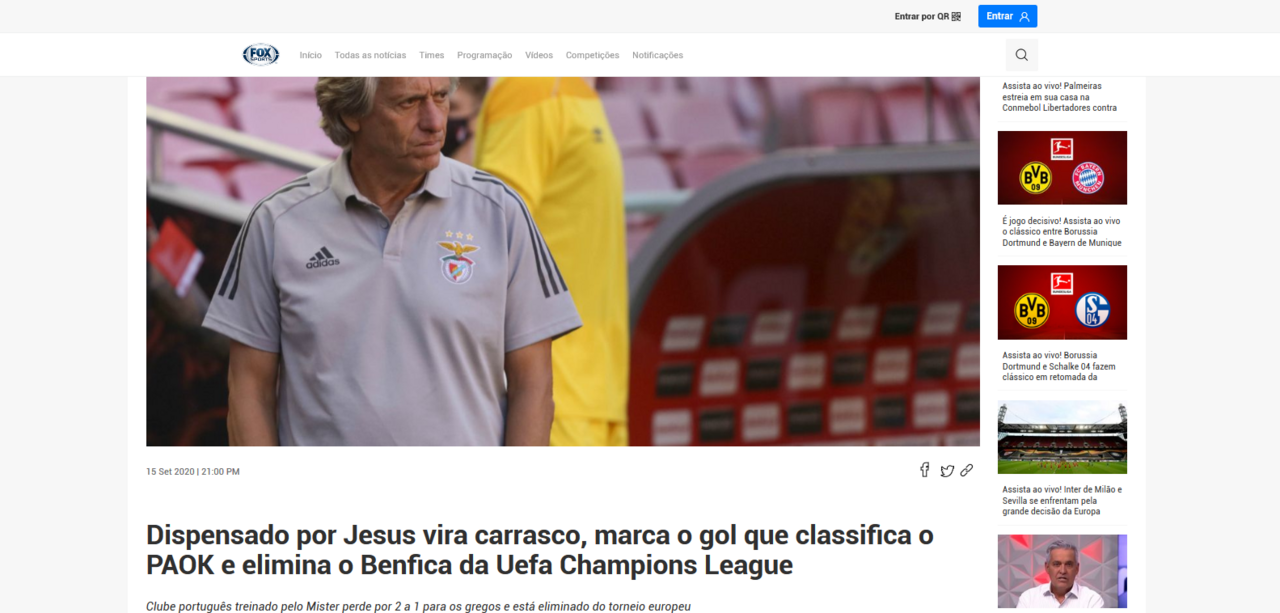Open Notificações menu item

pos(658,55)
